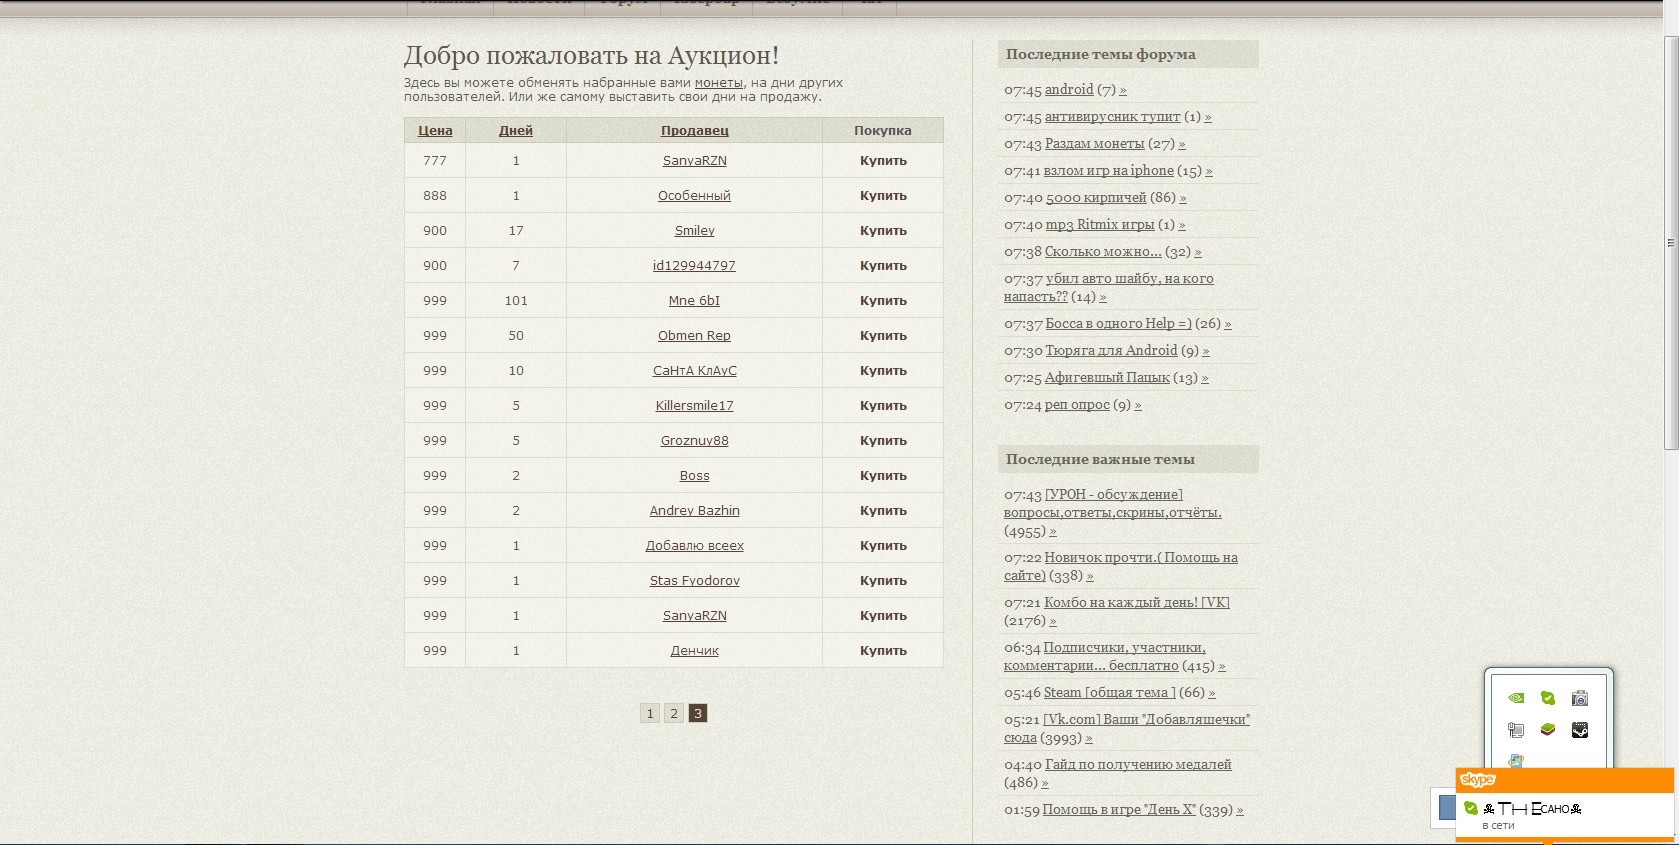
Task: Buy the 50-day lot from Obmen Rep
Action: point(883,335)
